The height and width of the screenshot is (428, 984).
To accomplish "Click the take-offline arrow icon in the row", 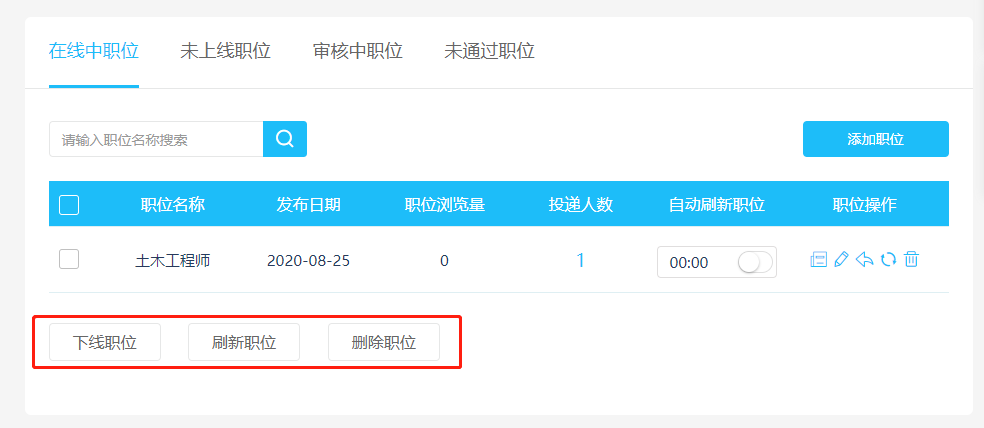I will 865,260.
